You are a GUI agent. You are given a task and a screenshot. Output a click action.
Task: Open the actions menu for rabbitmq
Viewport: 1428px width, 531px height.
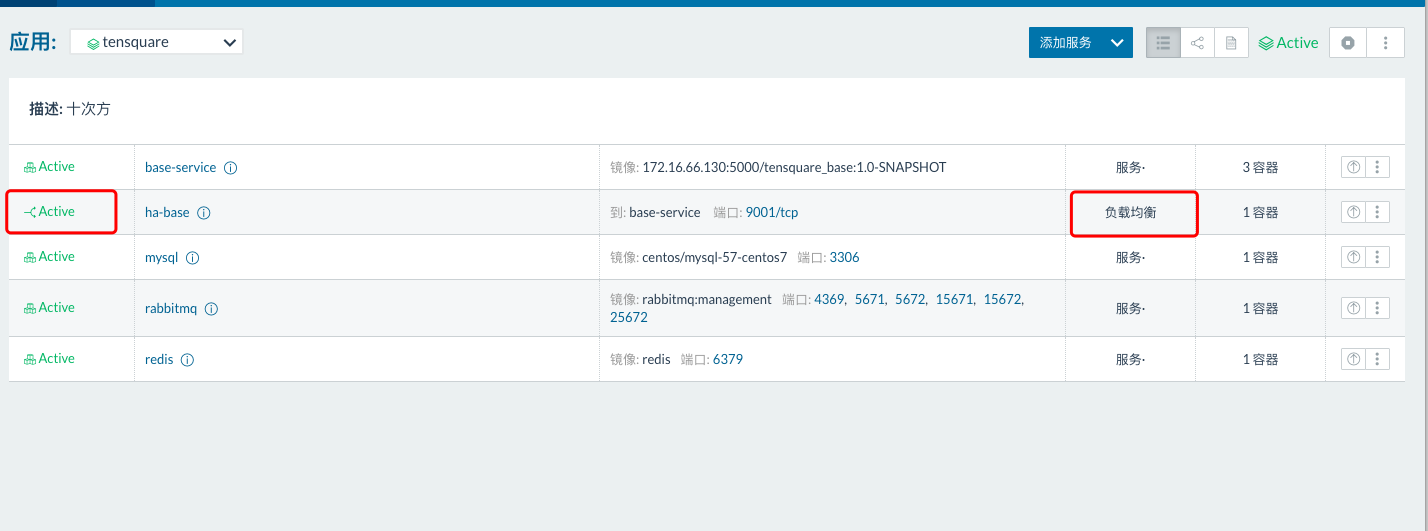pos(1378,308)
